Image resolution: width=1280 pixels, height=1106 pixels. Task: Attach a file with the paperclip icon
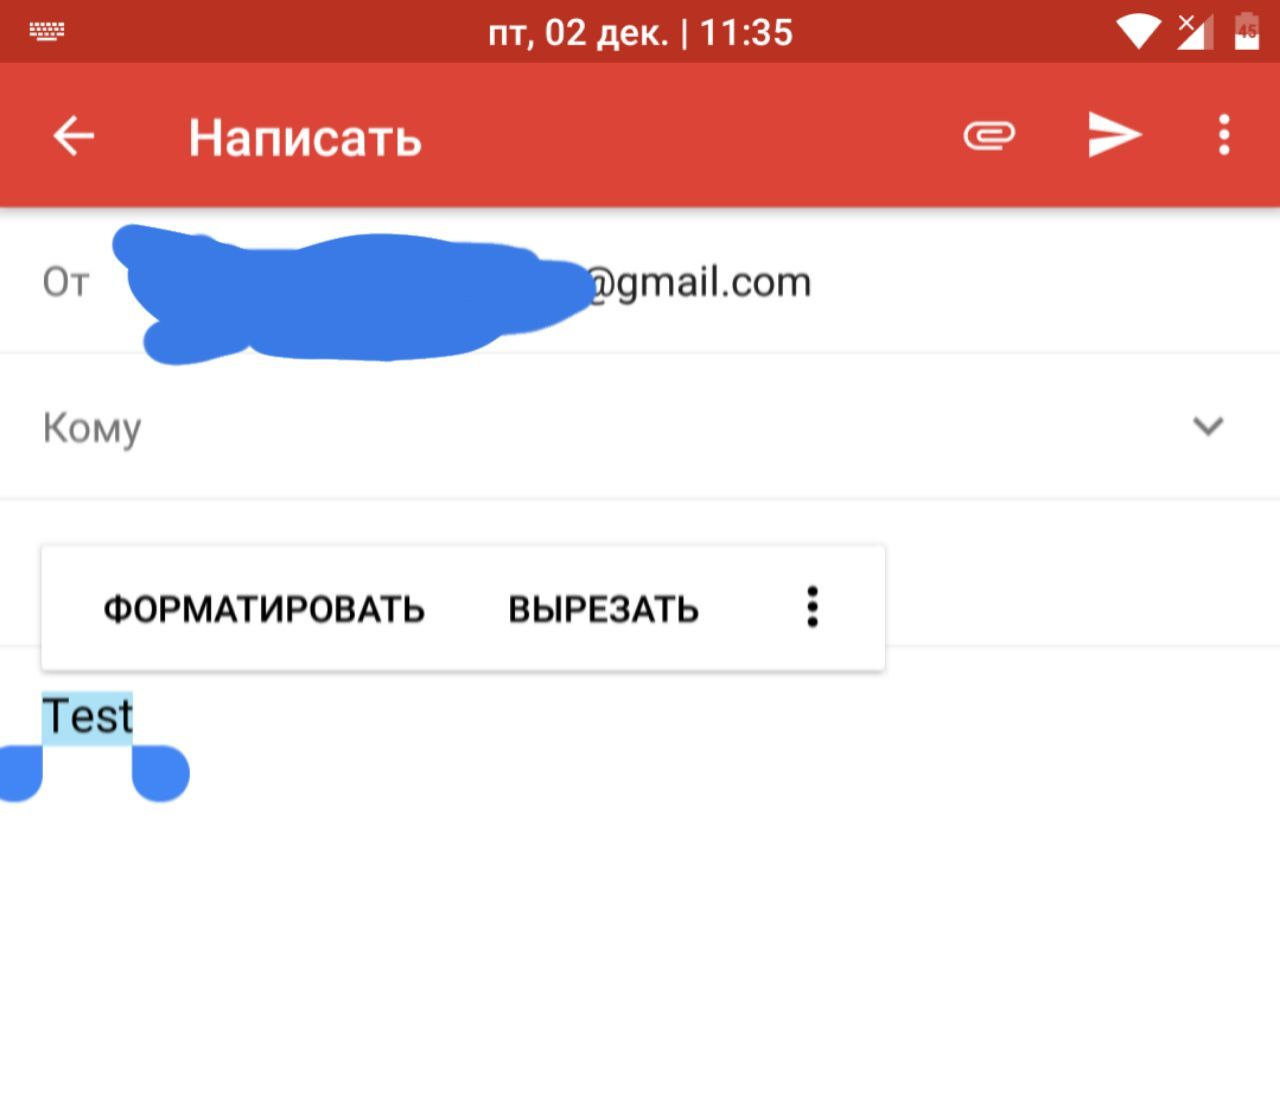pyautogui.click(x=989, y=135)
